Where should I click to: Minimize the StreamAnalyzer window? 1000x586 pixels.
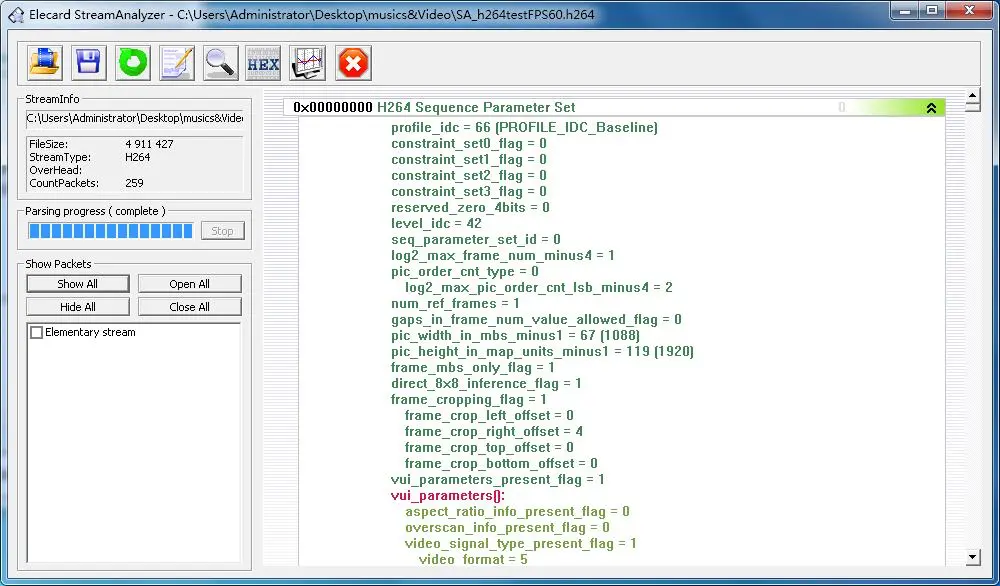[x=906, y=10]
